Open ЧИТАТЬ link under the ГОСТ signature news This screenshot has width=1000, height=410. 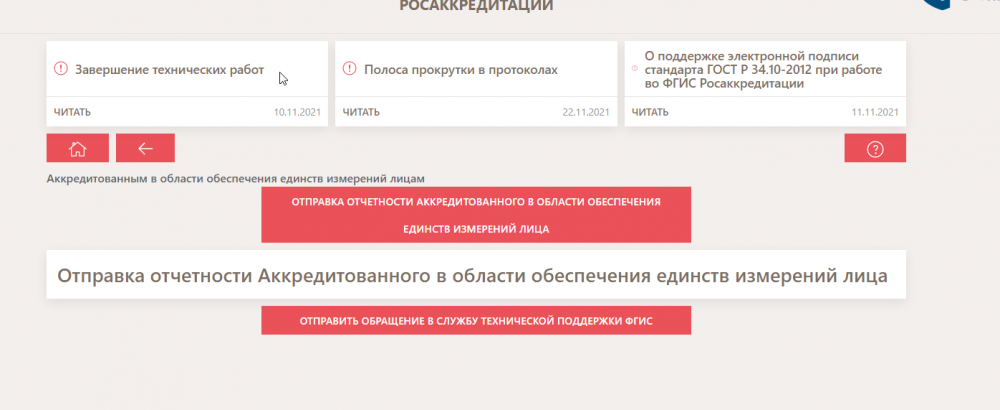(650, 112)
